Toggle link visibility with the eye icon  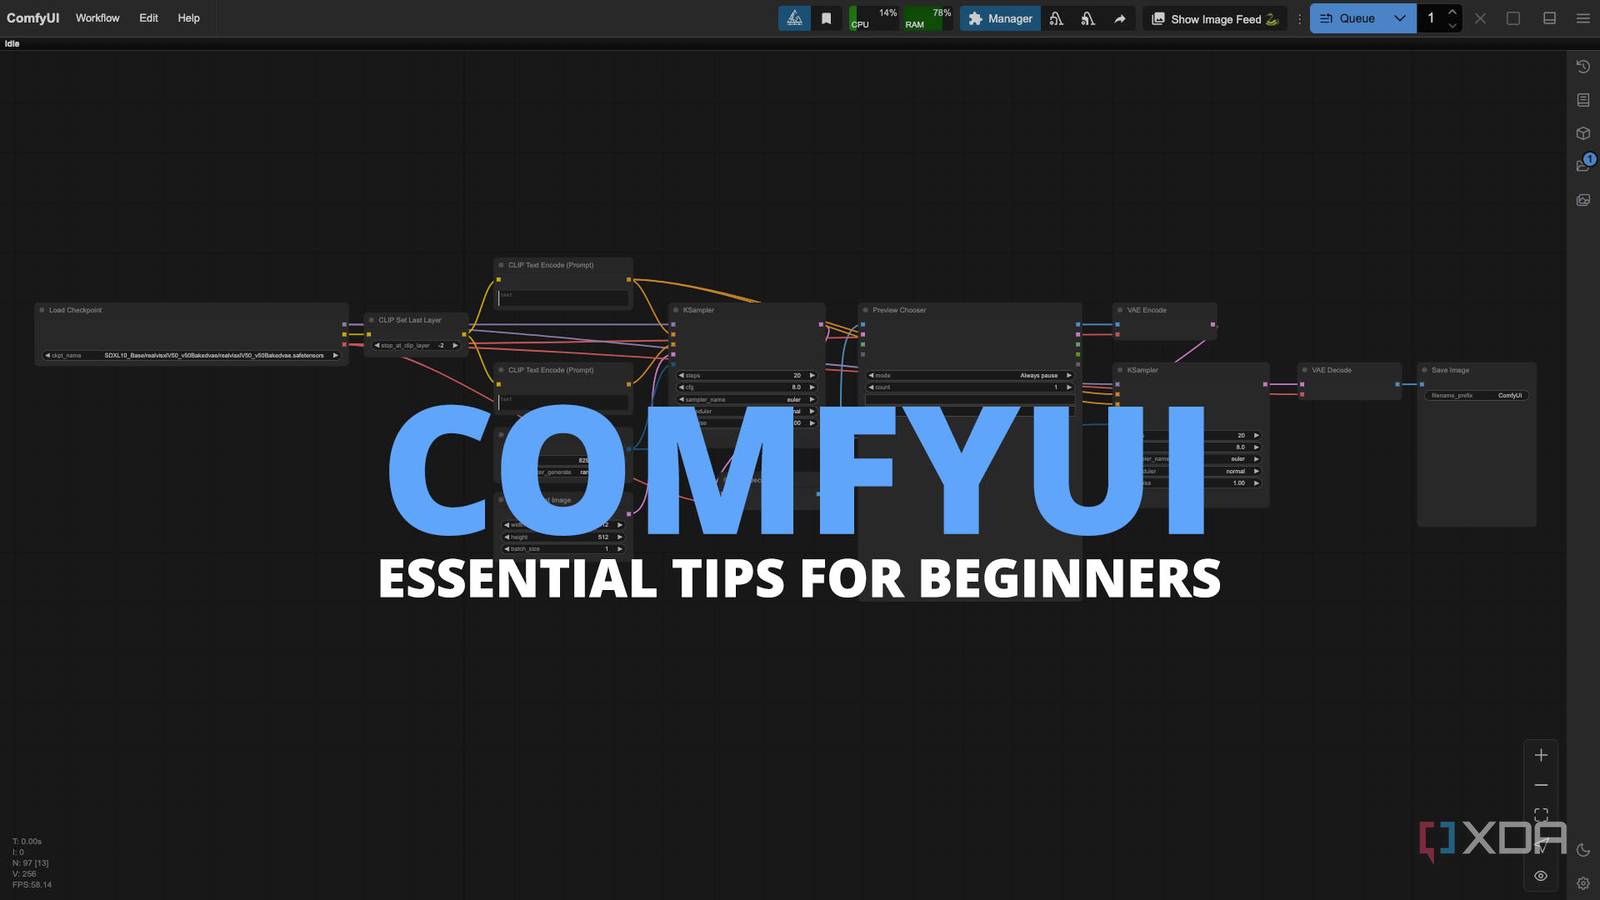[x=1540, y=876]
